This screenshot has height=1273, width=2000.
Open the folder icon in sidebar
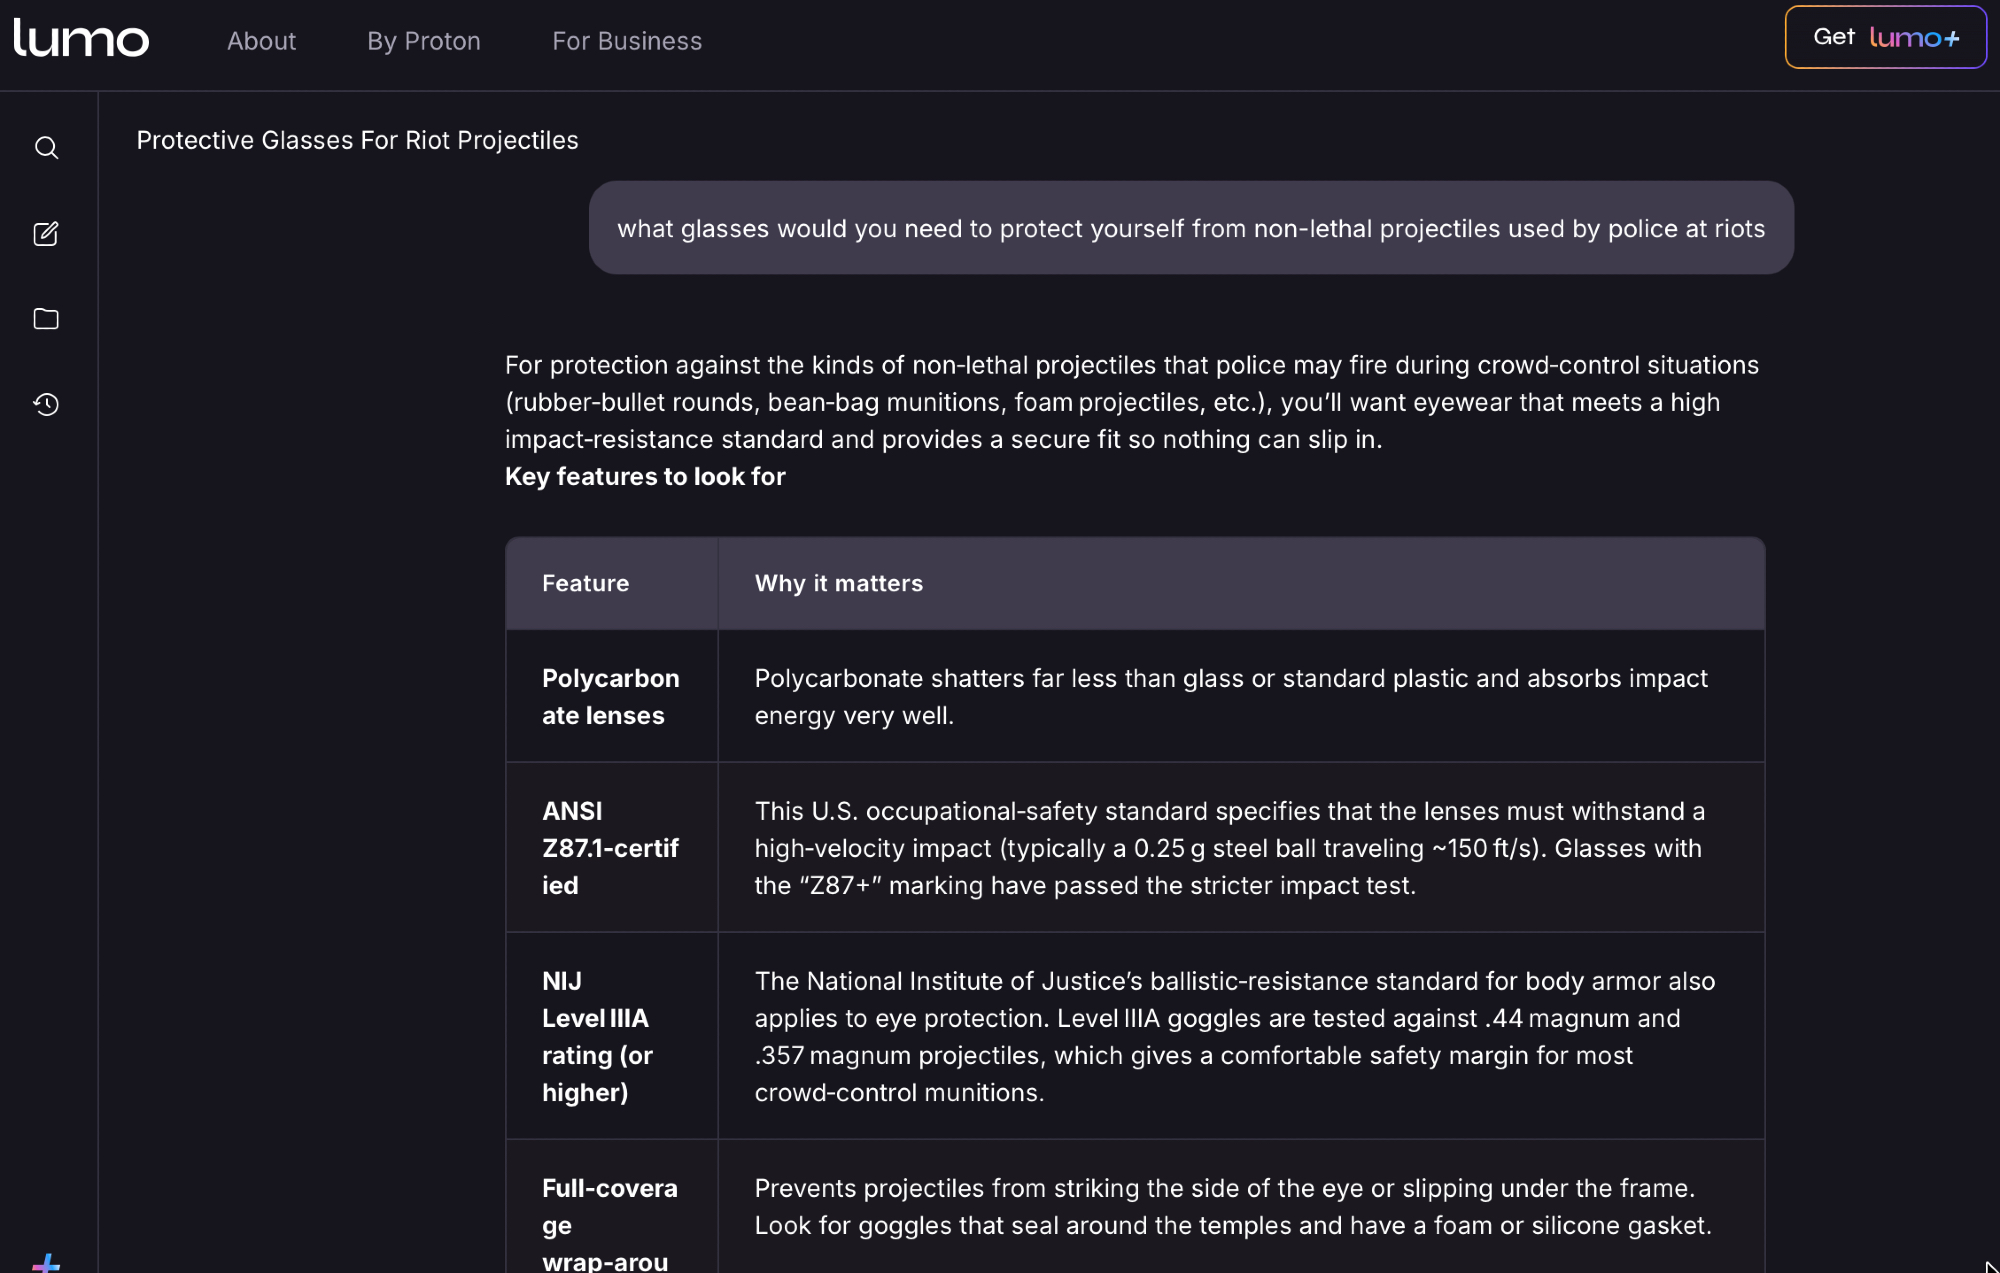(x=46, y=319)
